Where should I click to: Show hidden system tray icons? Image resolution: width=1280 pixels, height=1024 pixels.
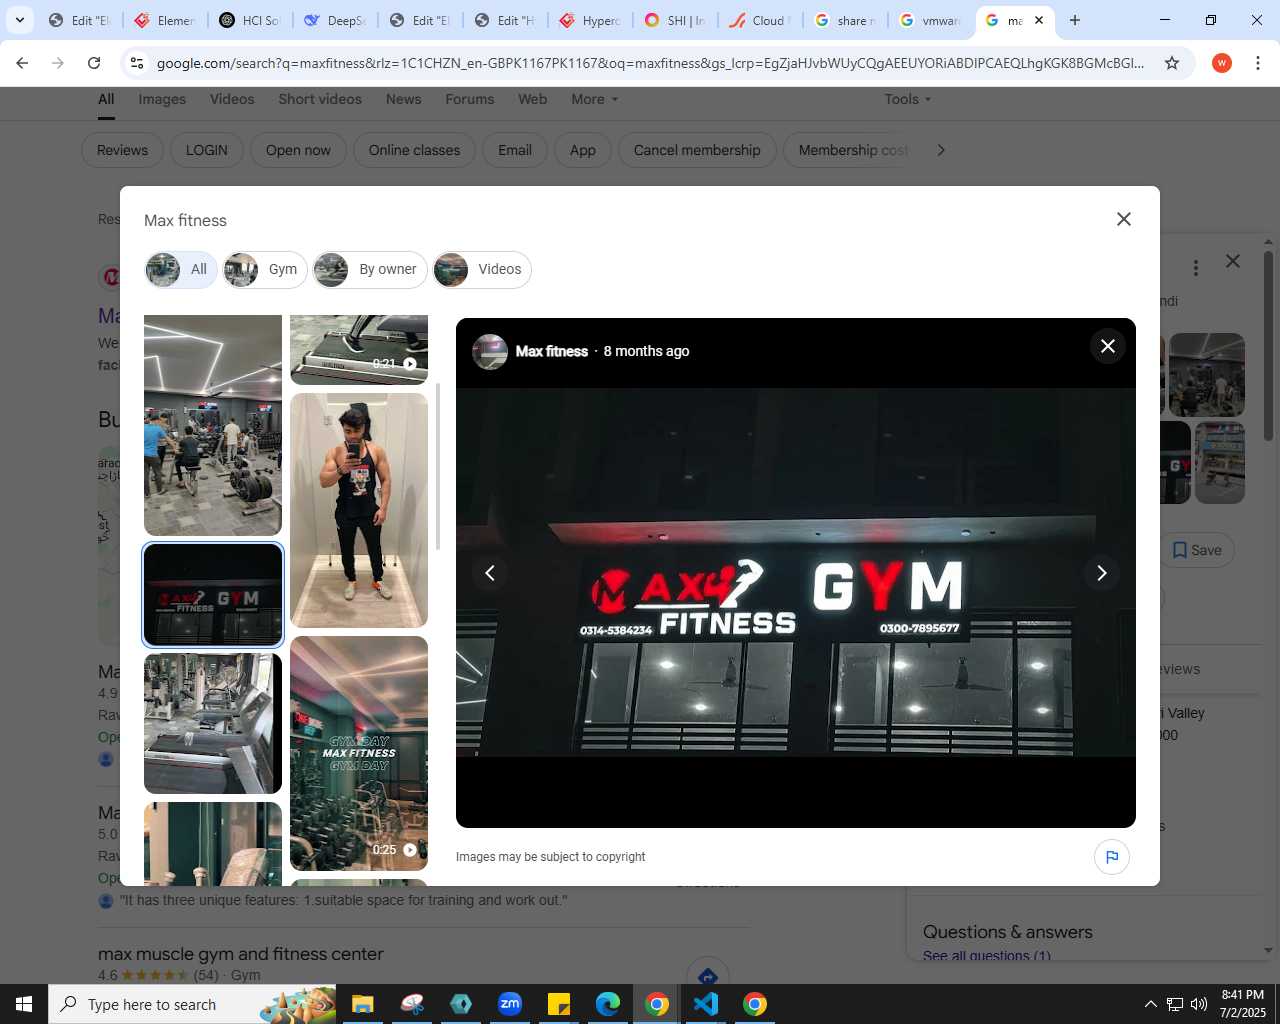1150,1004
